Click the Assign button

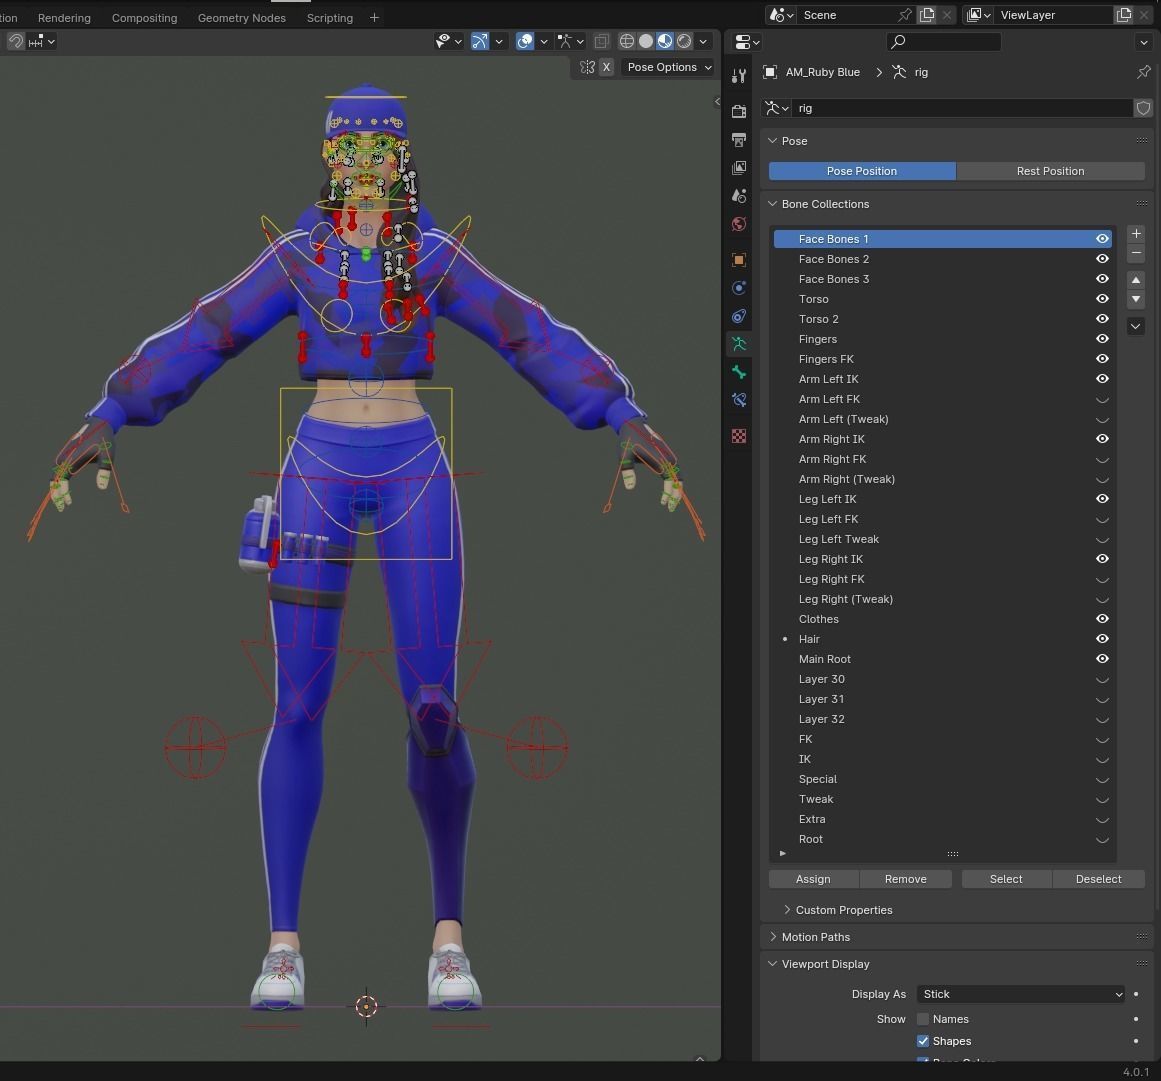tap(813, 879)
